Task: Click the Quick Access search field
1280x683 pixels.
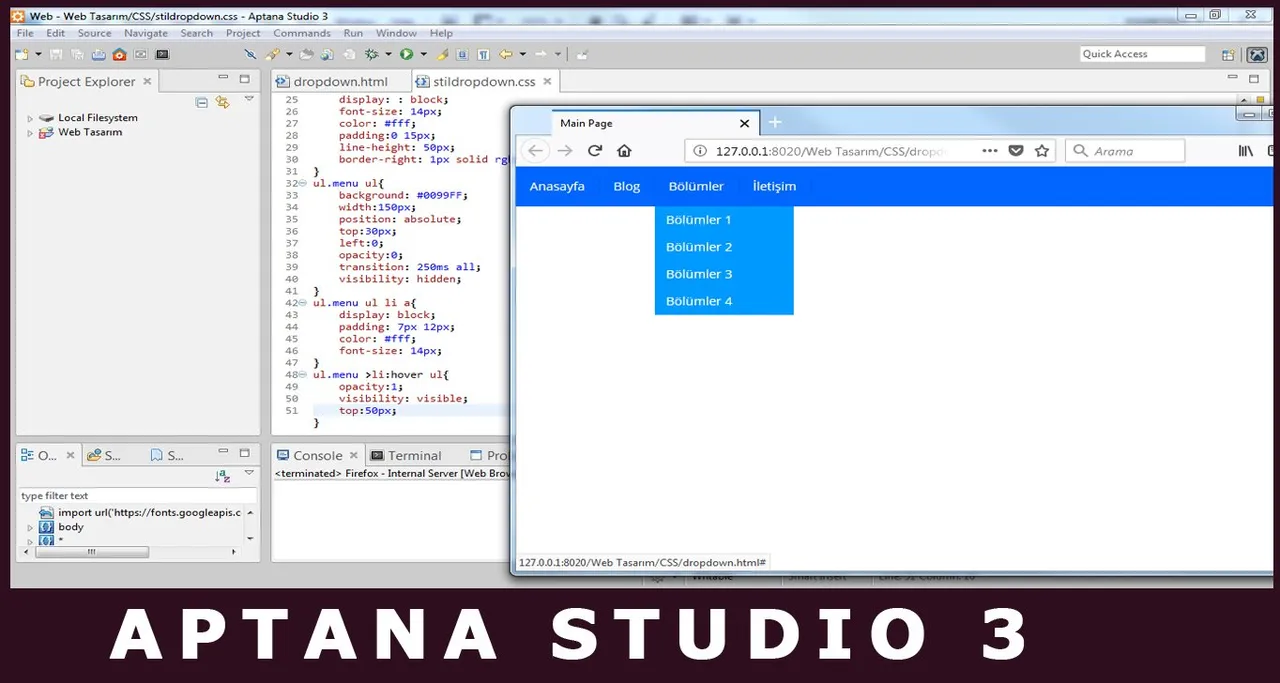Action: tap(1143, 54)
